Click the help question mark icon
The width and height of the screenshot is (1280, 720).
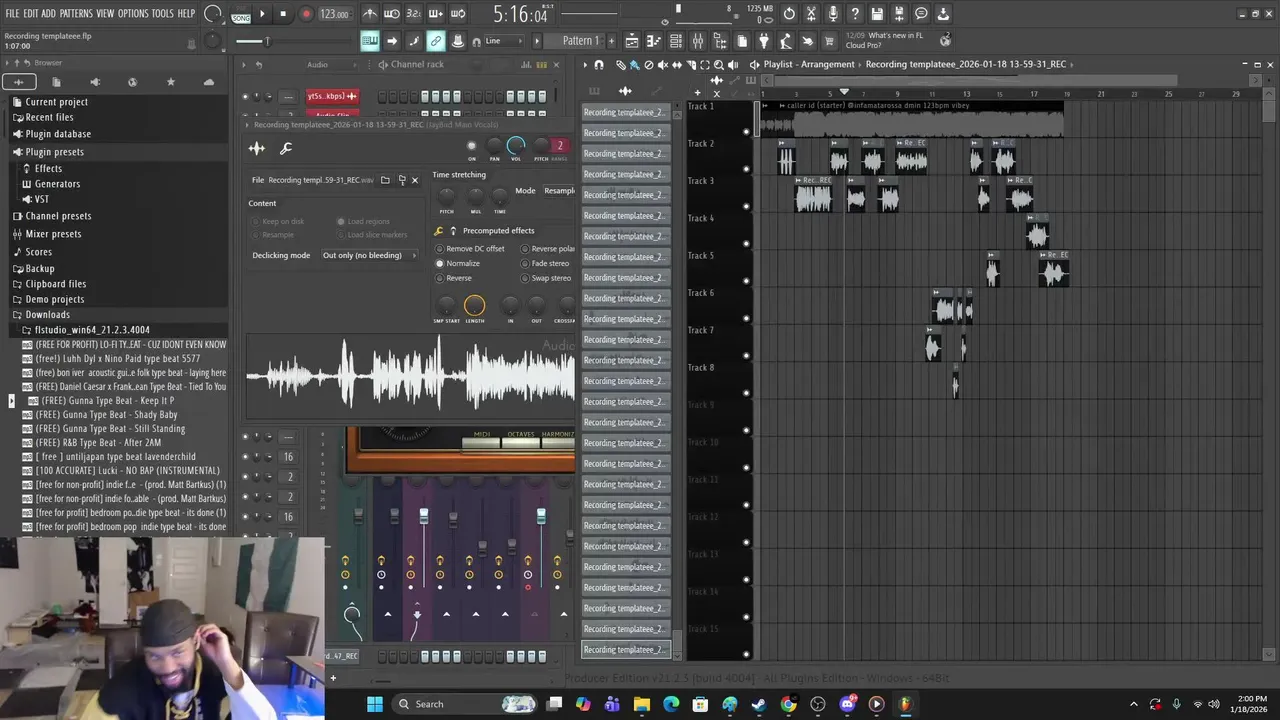[855, 14]
